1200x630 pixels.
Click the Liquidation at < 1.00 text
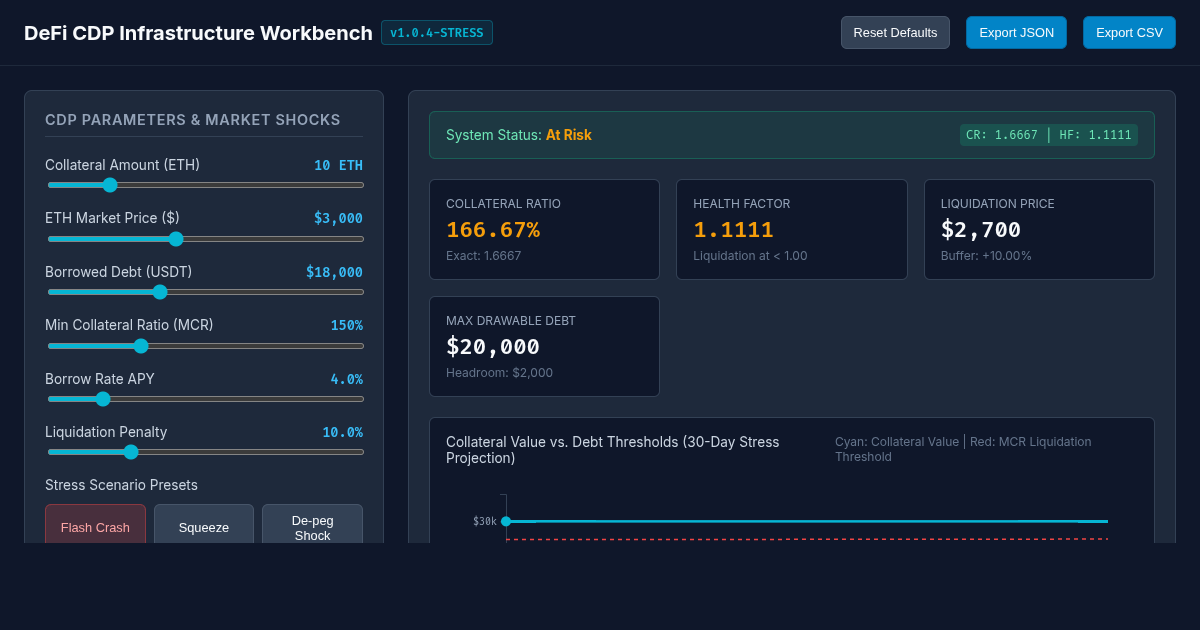click(750, 256)
